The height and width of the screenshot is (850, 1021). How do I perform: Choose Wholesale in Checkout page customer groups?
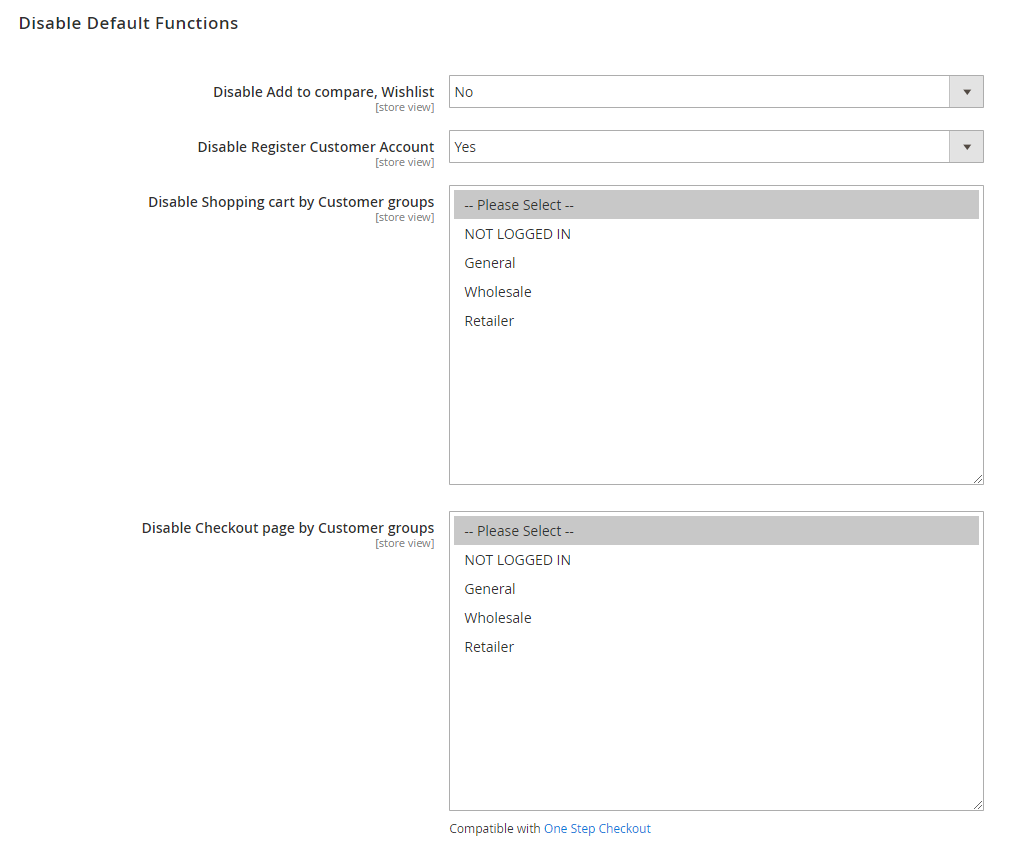click(498, 618)
